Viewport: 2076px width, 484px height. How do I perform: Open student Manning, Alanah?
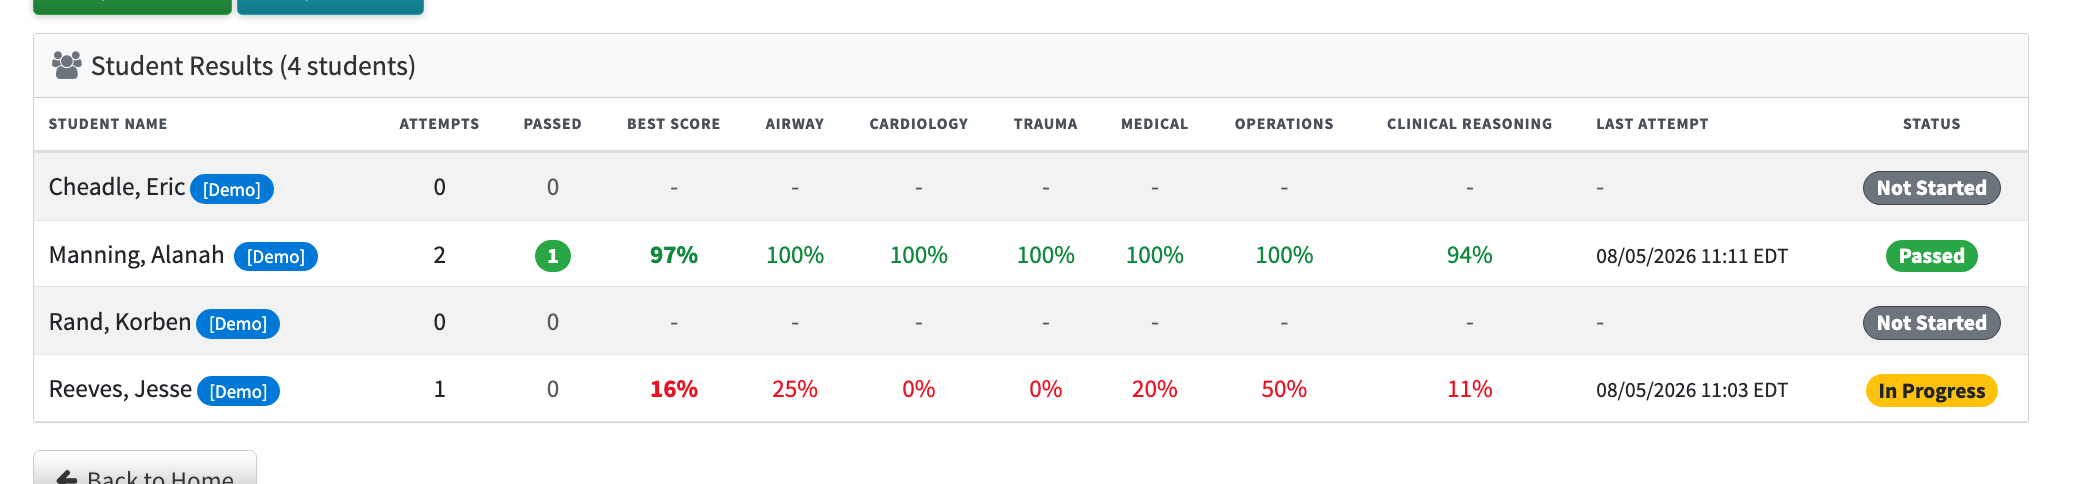pyautogui.click(x=136, y=255)
